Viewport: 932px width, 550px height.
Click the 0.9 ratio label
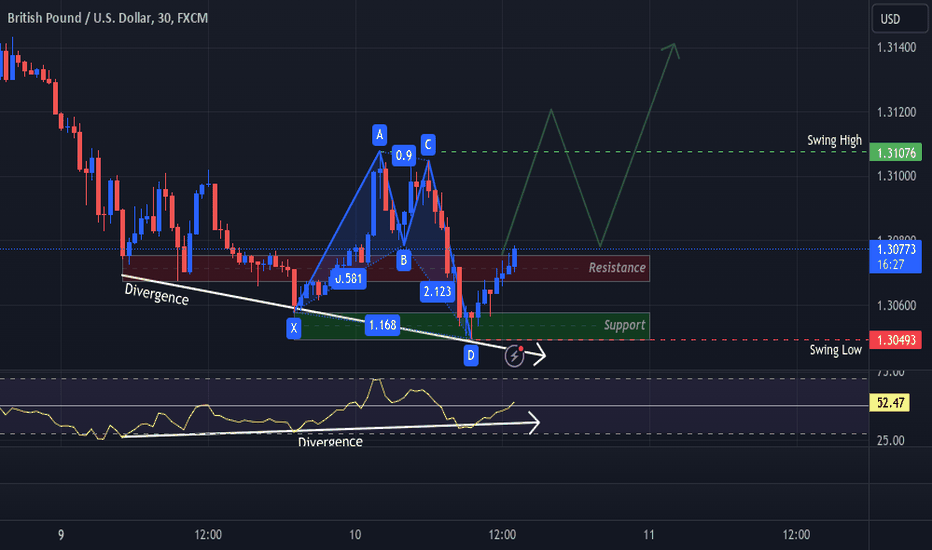click(x=404, y=156)
